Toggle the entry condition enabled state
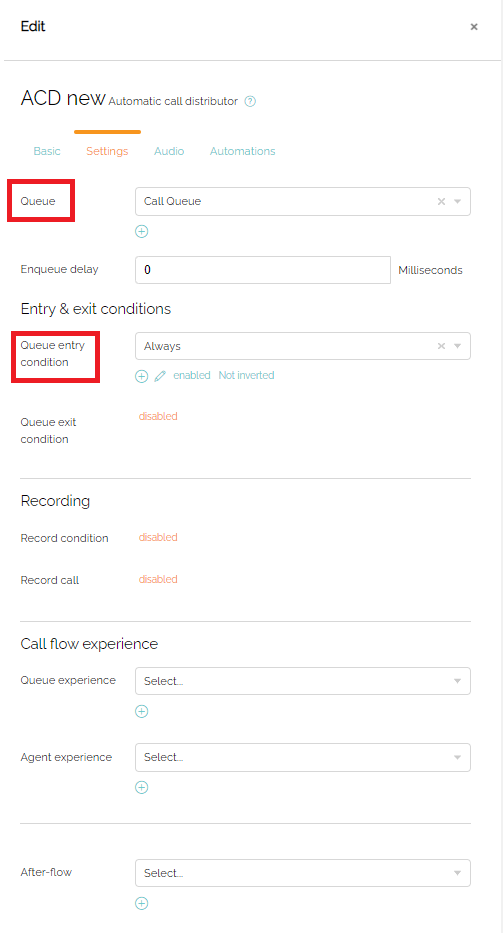Image resolution: width=503 pixels, height=941 pixels. 192,375
